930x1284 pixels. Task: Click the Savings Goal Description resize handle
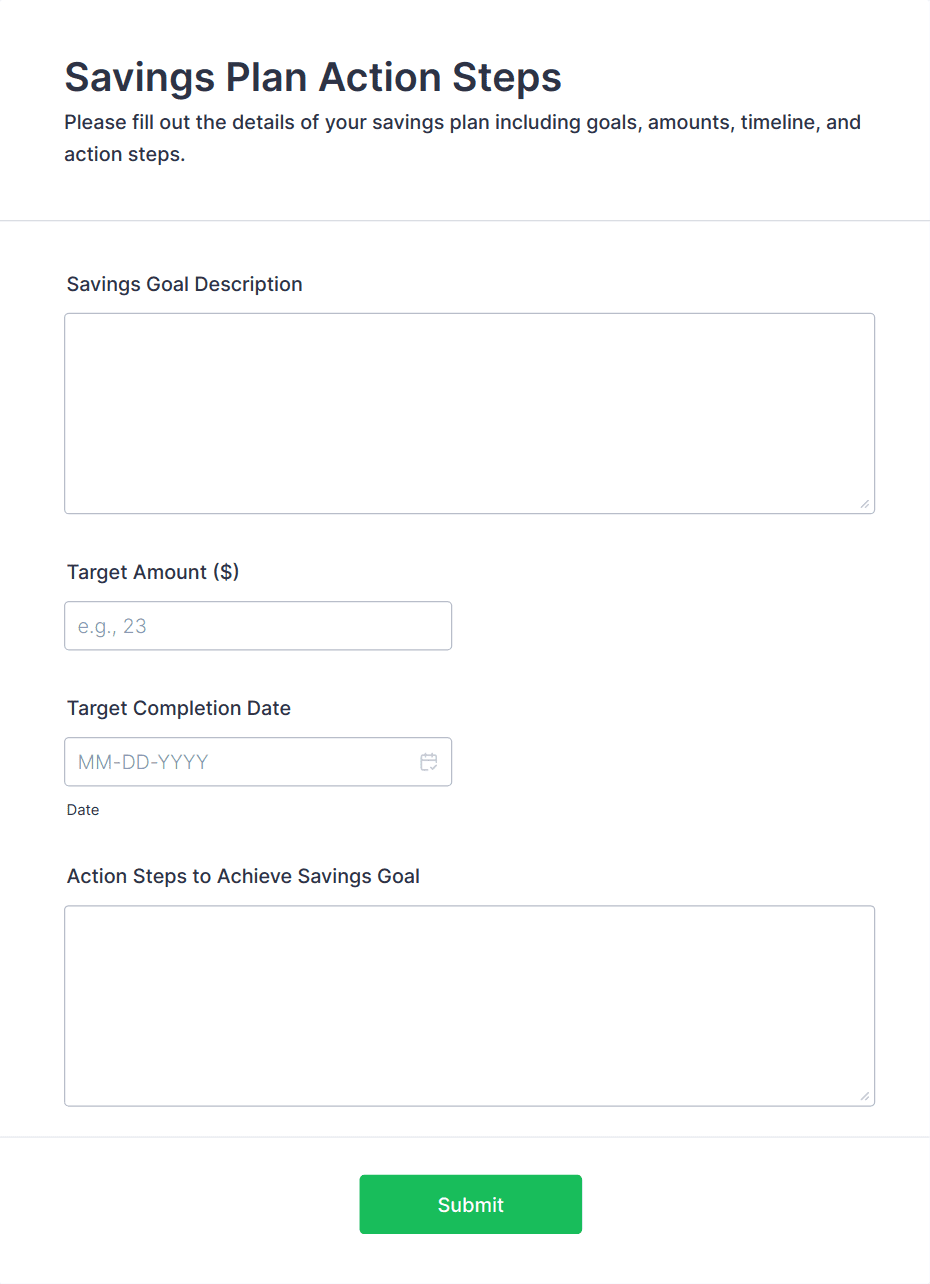click(864, 504)
